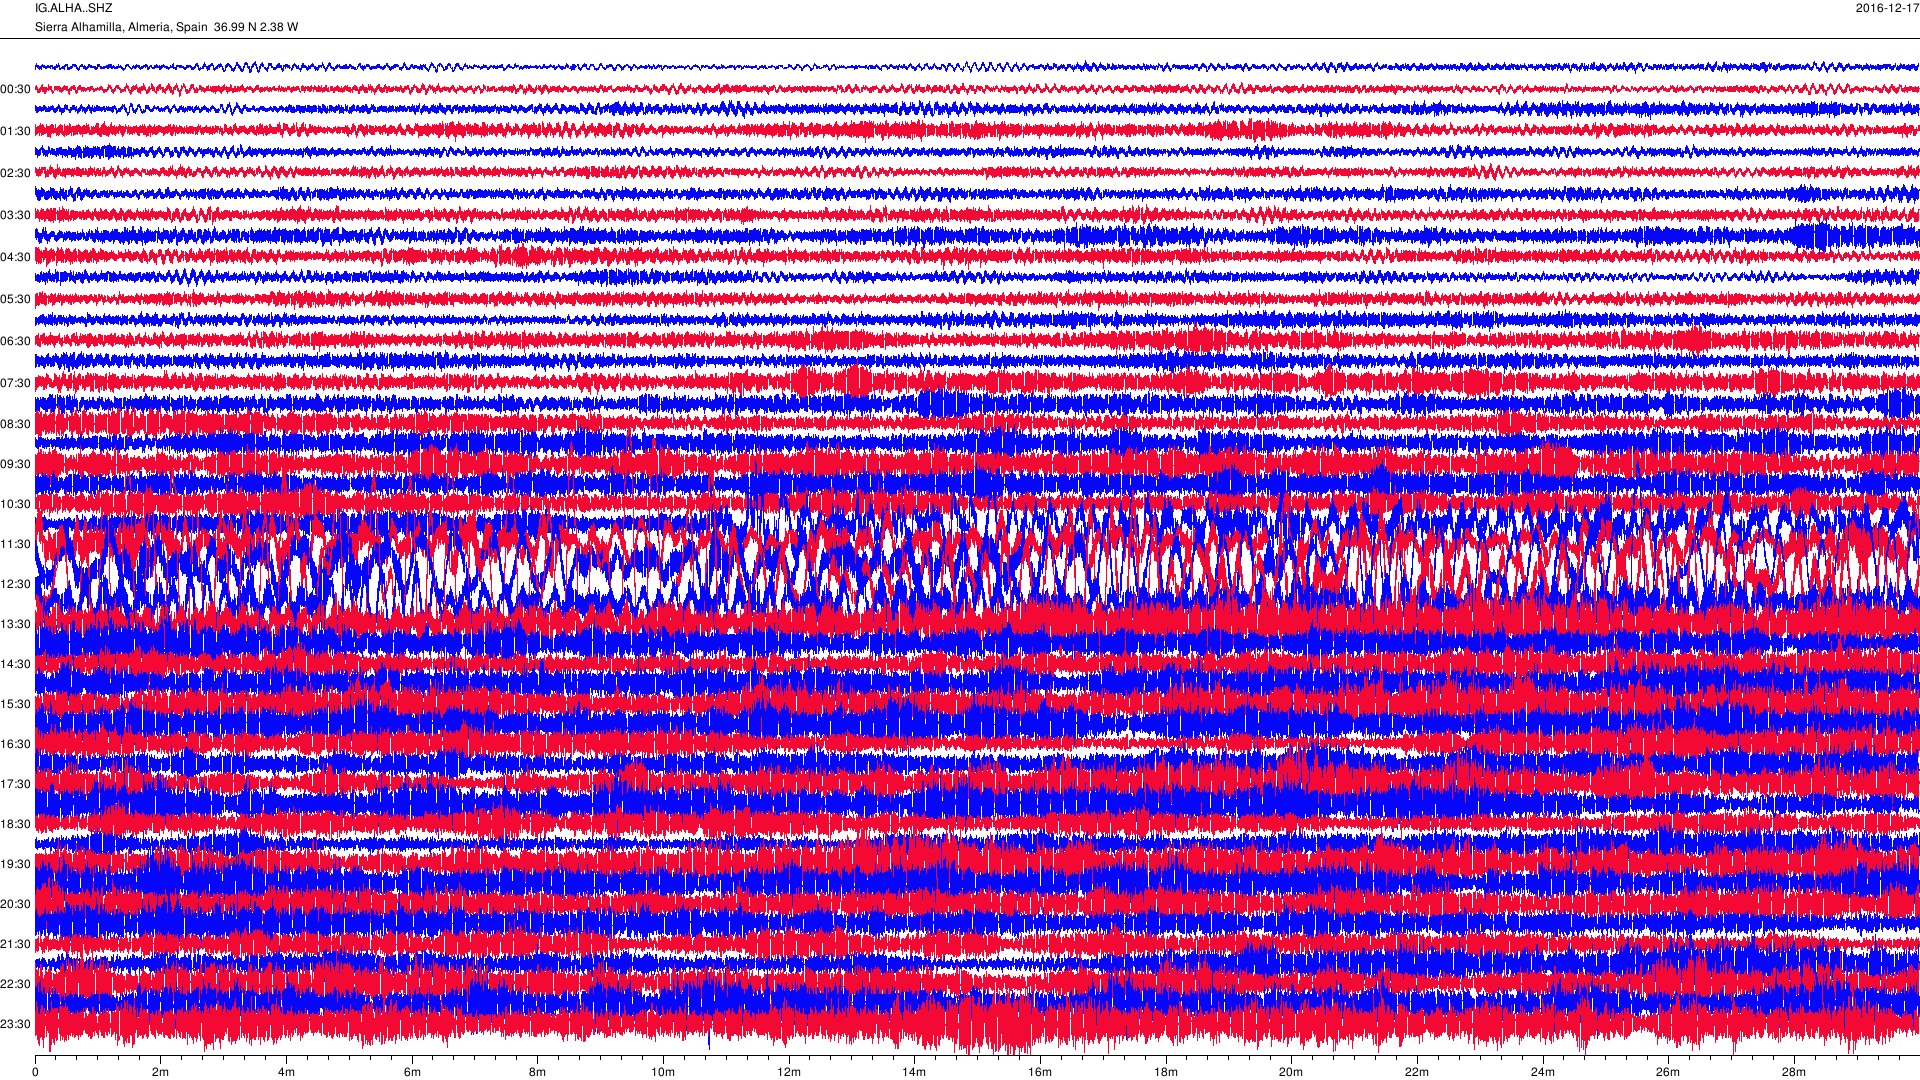
Task: Select the 22:30 time row label
Action: [16, 984]
